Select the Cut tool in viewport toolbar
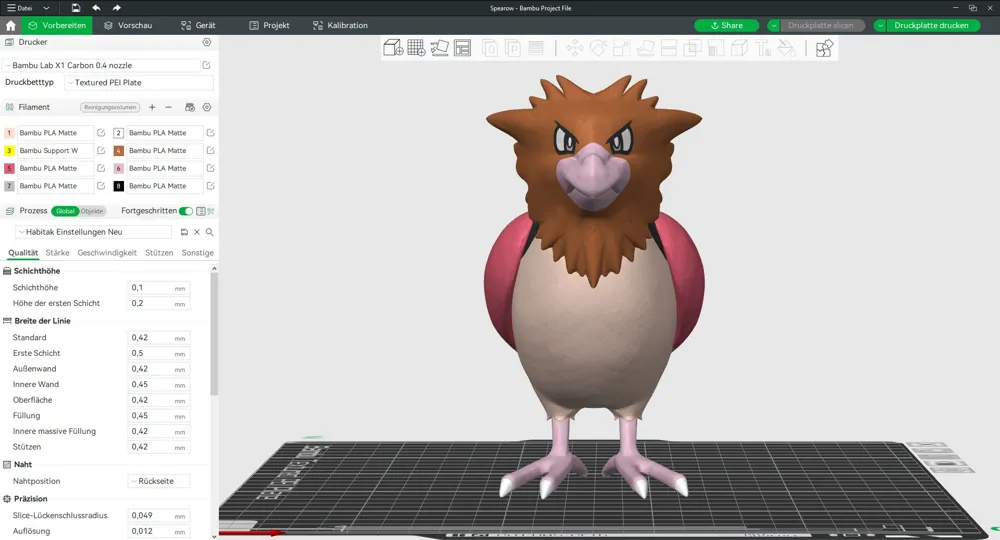 pos(668,48)
